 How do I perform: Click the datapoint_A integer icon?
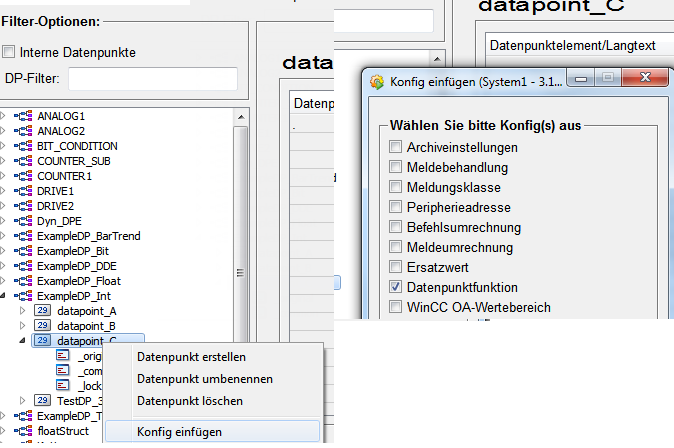tap(43, 311)
